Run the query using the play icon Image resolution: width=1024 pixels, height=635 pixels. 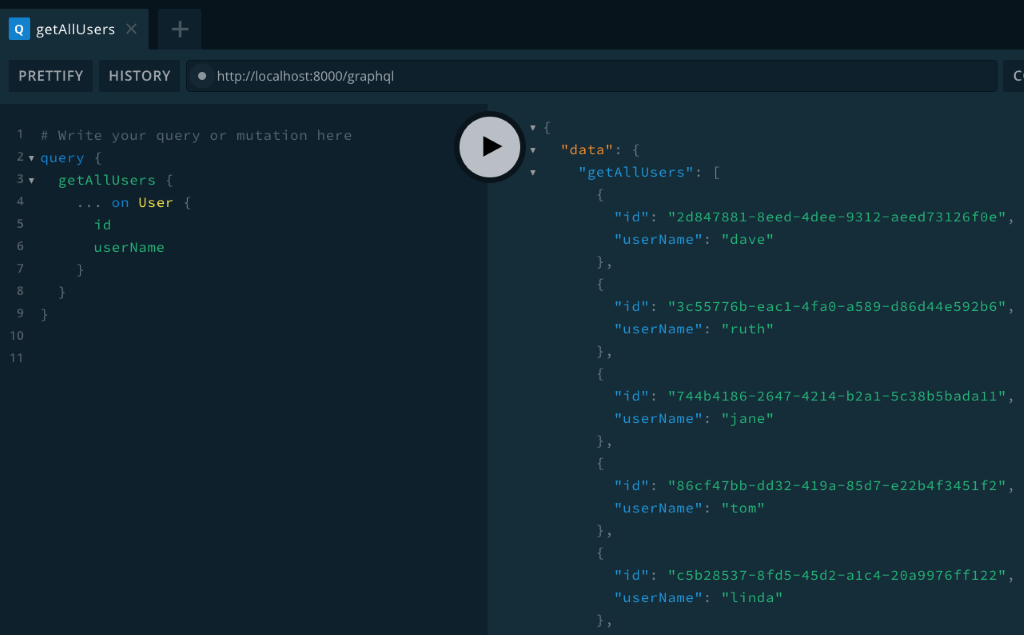point(489,146)
